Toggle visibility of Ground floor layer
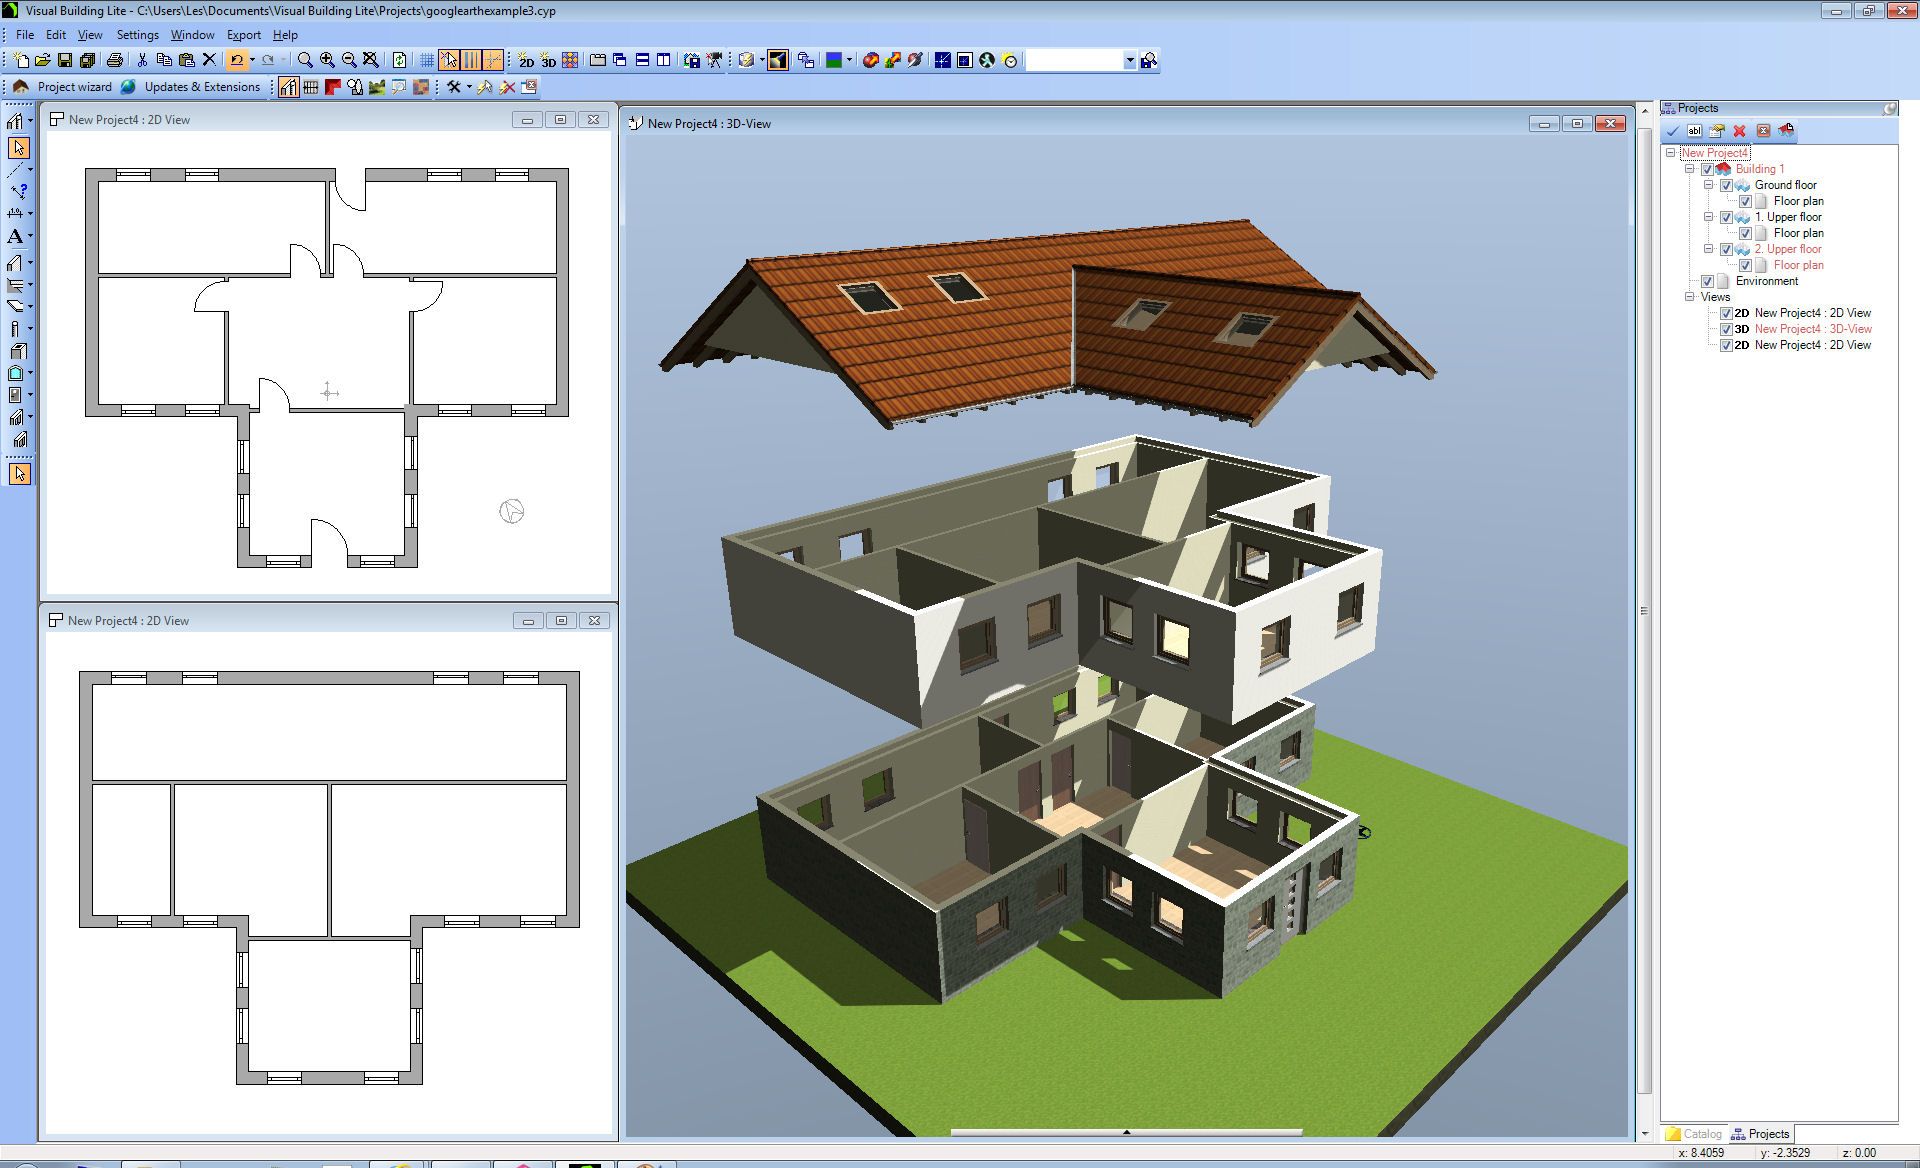The image size is (1920, 1168). pos(1724,184)
